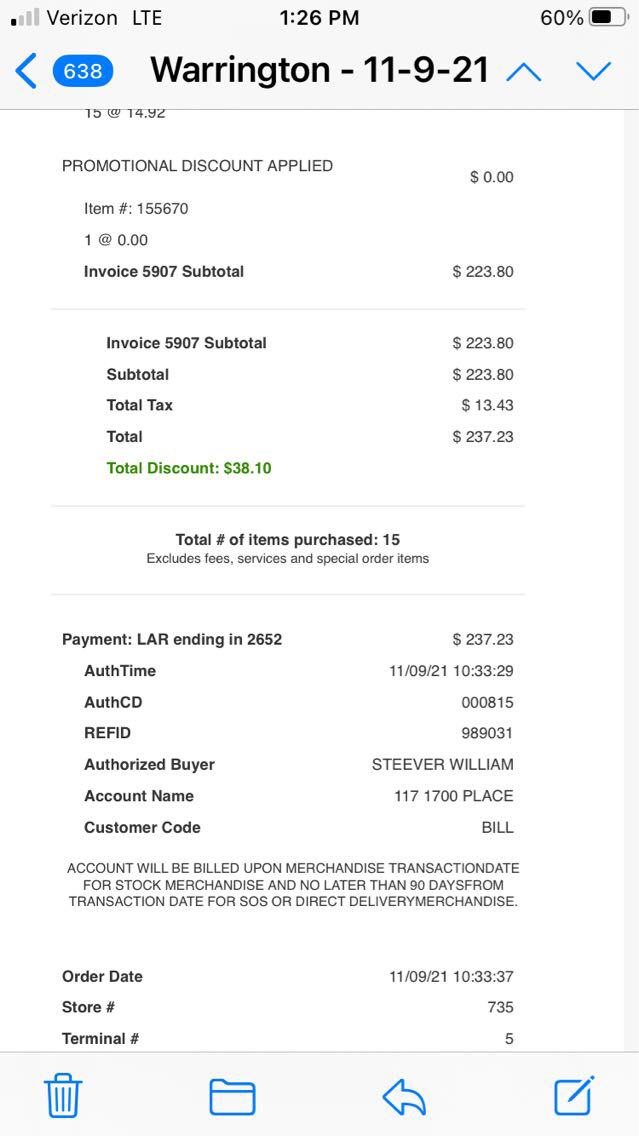
Task: Tap the STEEVER WILLIAM authorized buyer name
Action: pos(442,765)
